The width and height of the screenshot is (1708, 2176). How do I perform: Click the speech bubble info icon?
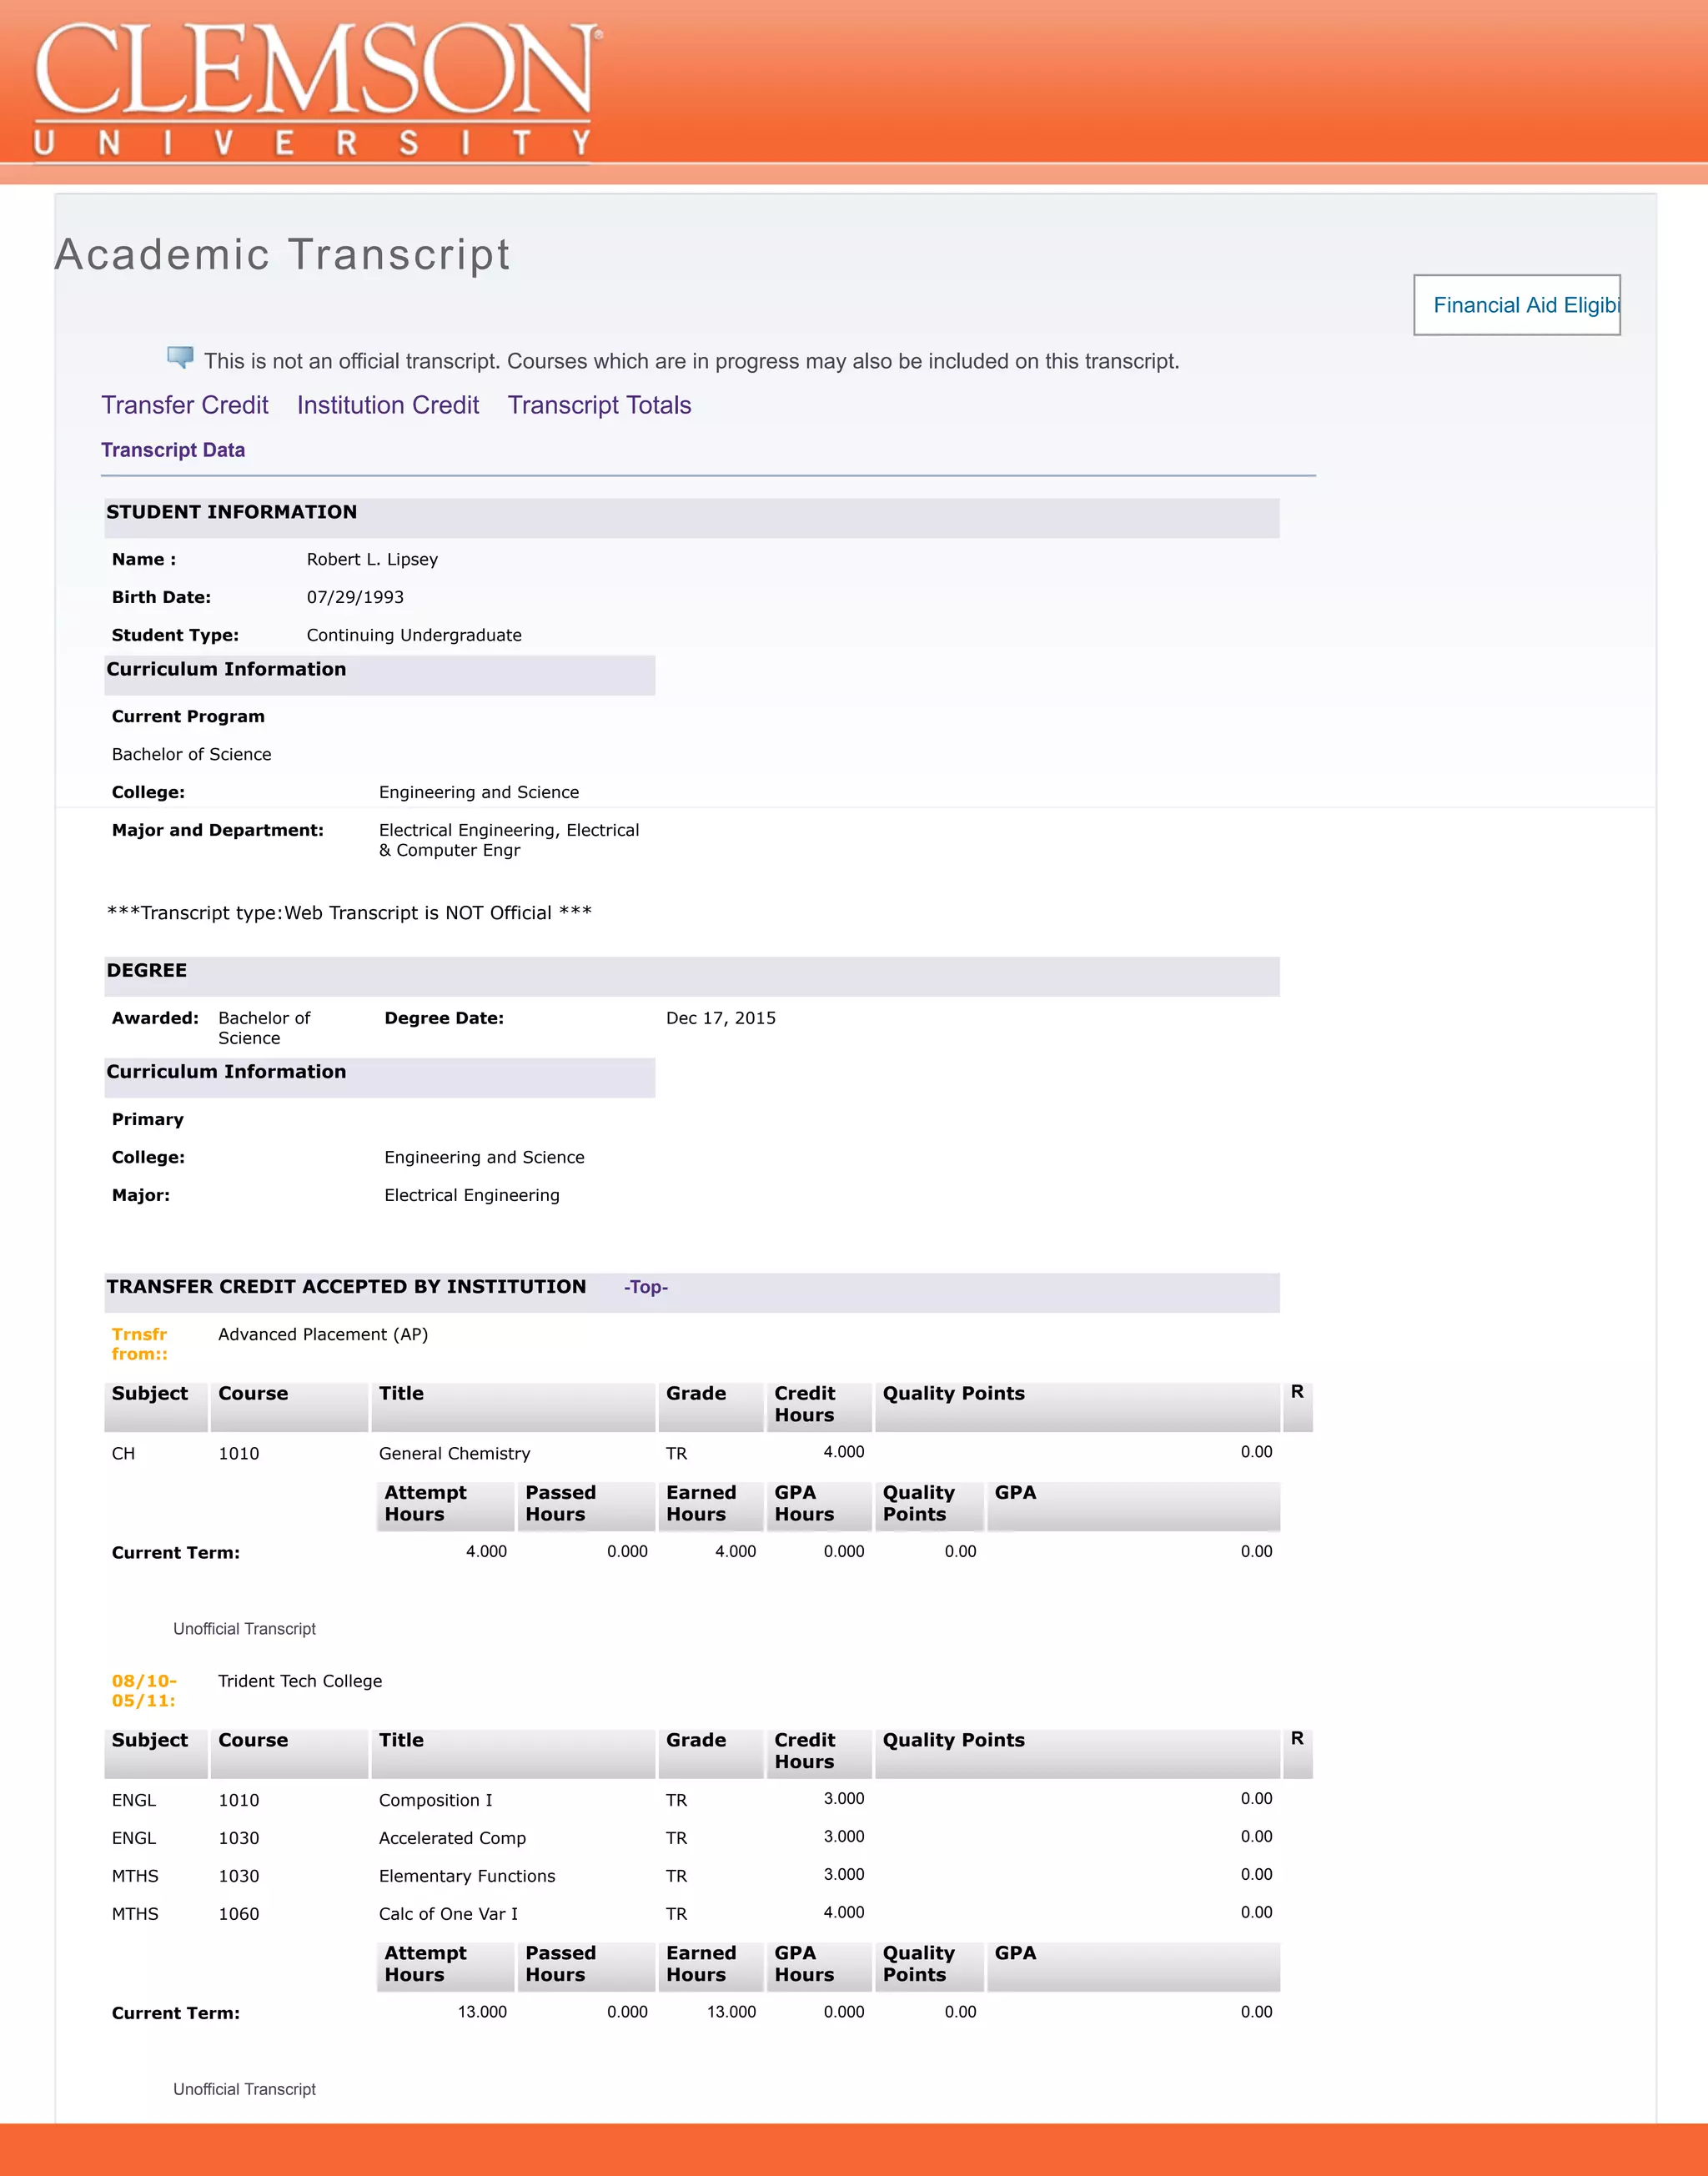180,357
